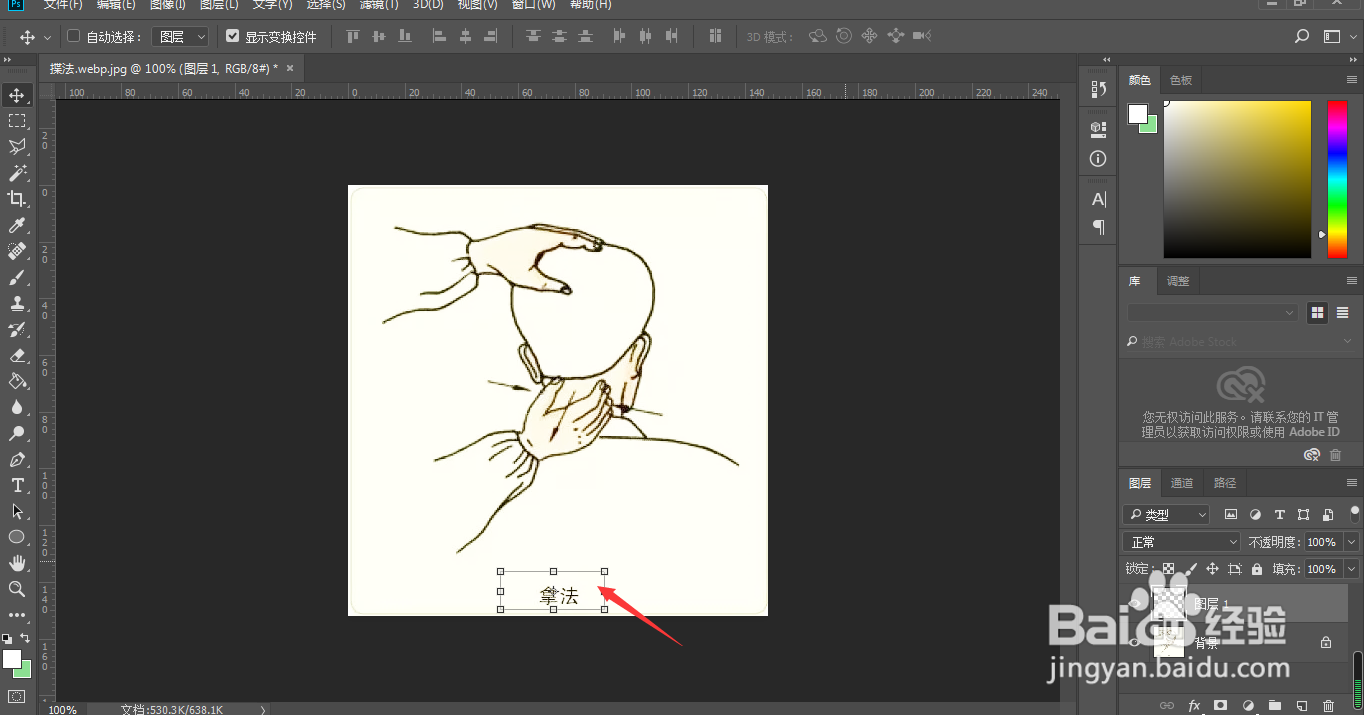Toggle lock all padlock icon

click(1258, 569)
